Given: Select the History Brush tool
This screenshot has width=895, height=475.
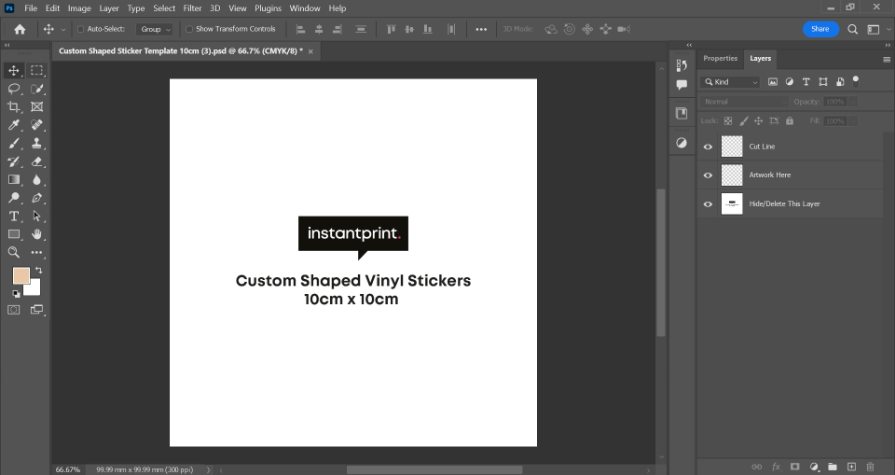Looking at the screenshot, I should point(14,162).
